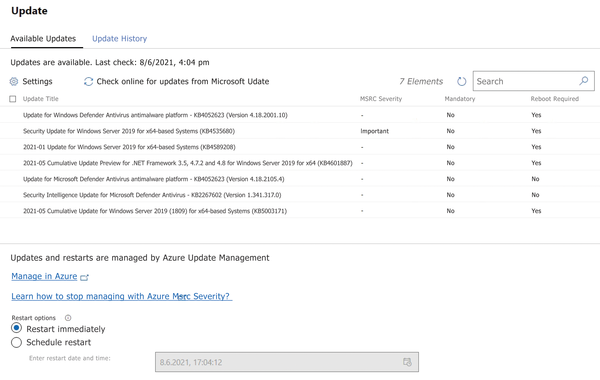This screenshot has height=380, width=600.
Task: Toggle the select-all updates checkbox
Action: tap(13, 99)
